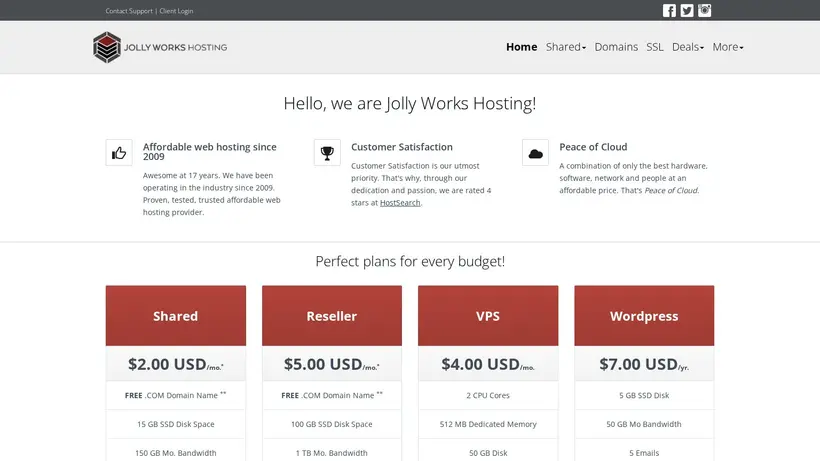Expand the Shared dropdown menu
Image resolution: width=820 pixels, height=461 pixels.
tap(566, 47)
